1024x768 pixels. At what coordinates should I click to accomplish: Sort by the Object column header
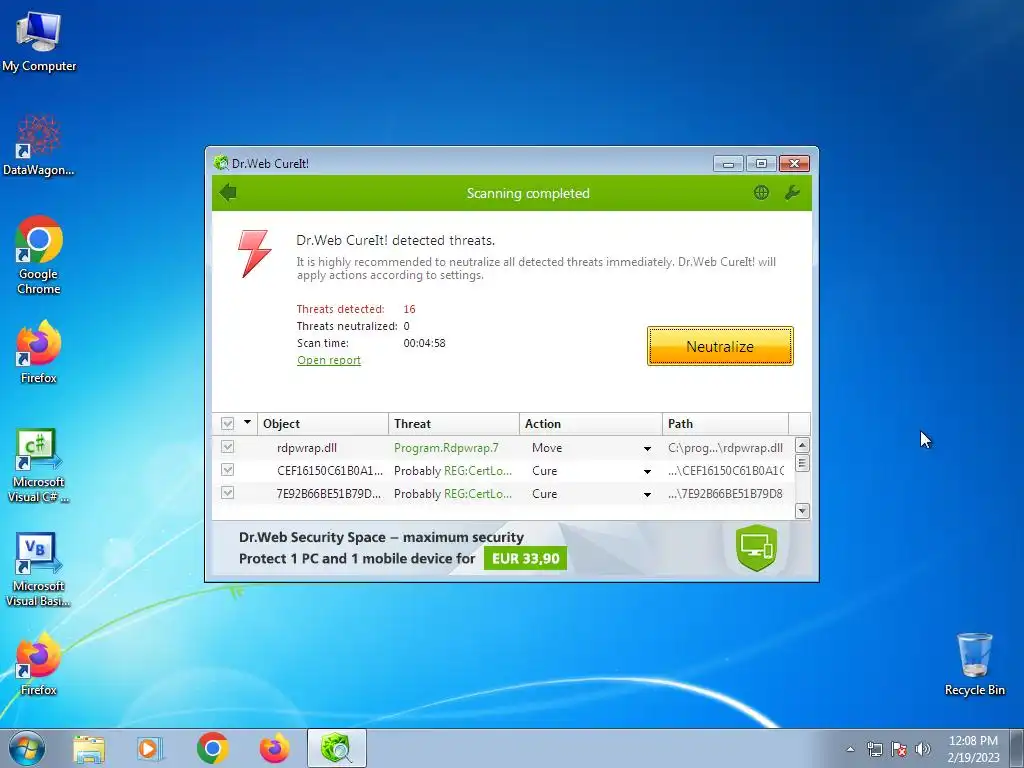(x=323, y=424)
